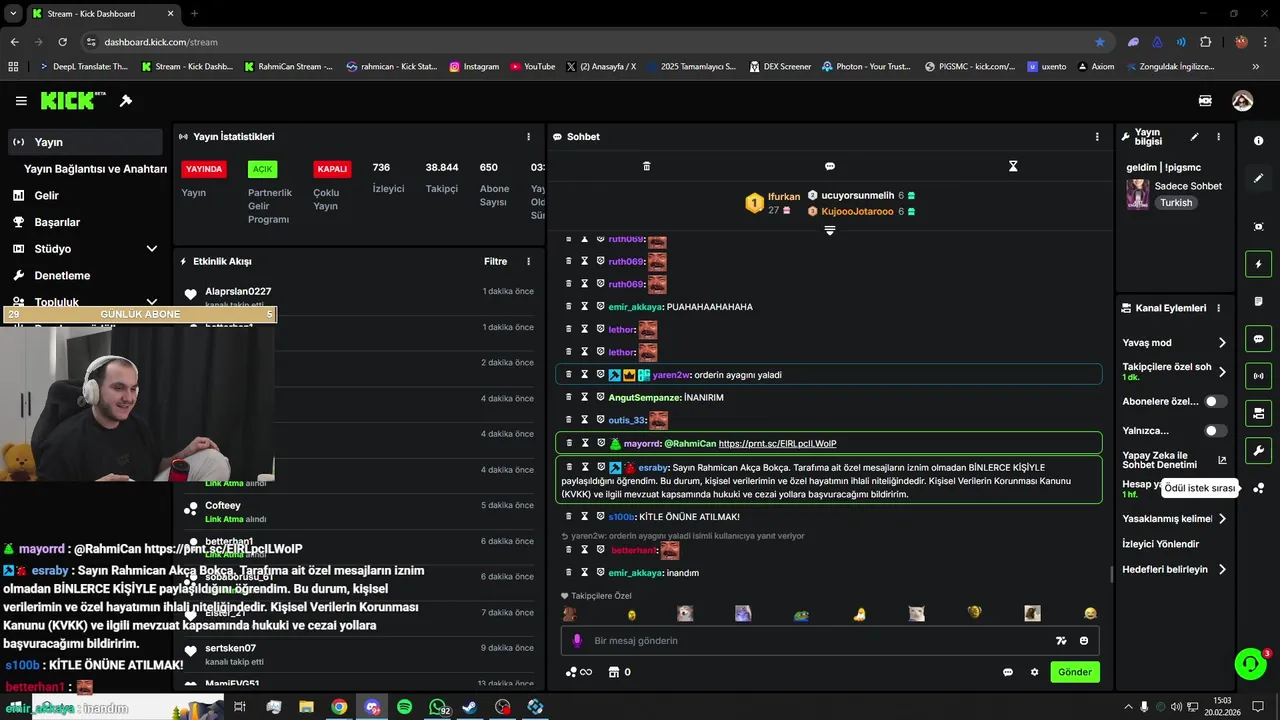Viewport: 1280px width, 720px height.
Task: Open Yayın bilgisi three-dot menu
Action: (x=1218, y=136)
